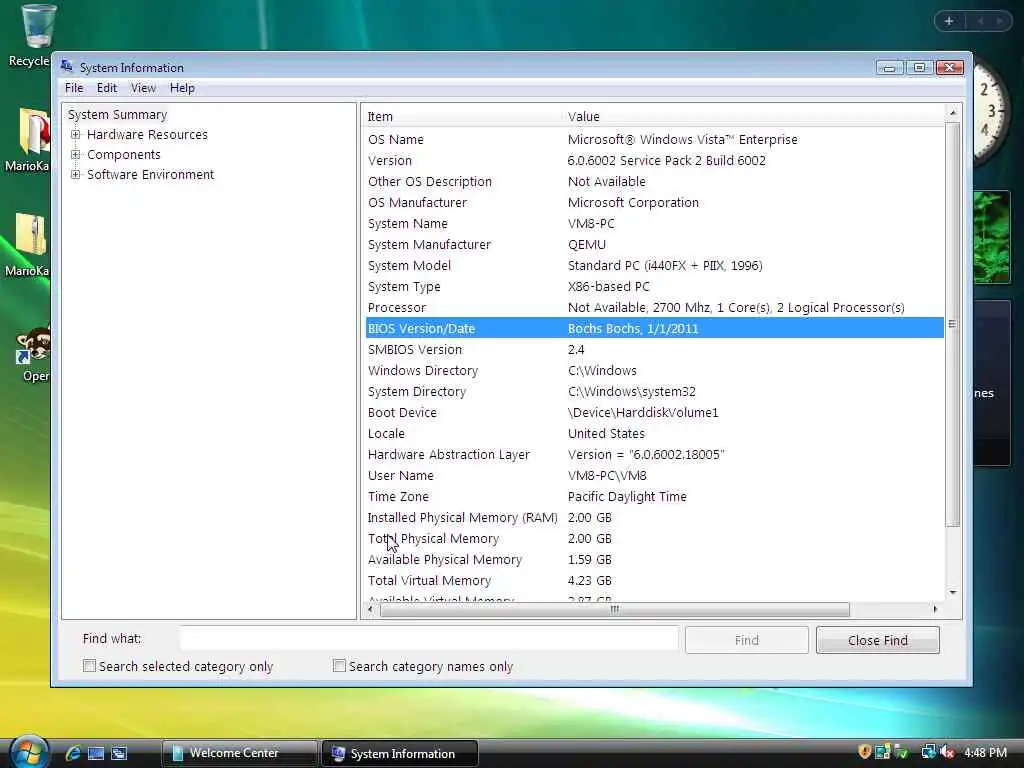Select the top MarioKa folder on the desktop
Screen dimensions: 1024x768
27,140
